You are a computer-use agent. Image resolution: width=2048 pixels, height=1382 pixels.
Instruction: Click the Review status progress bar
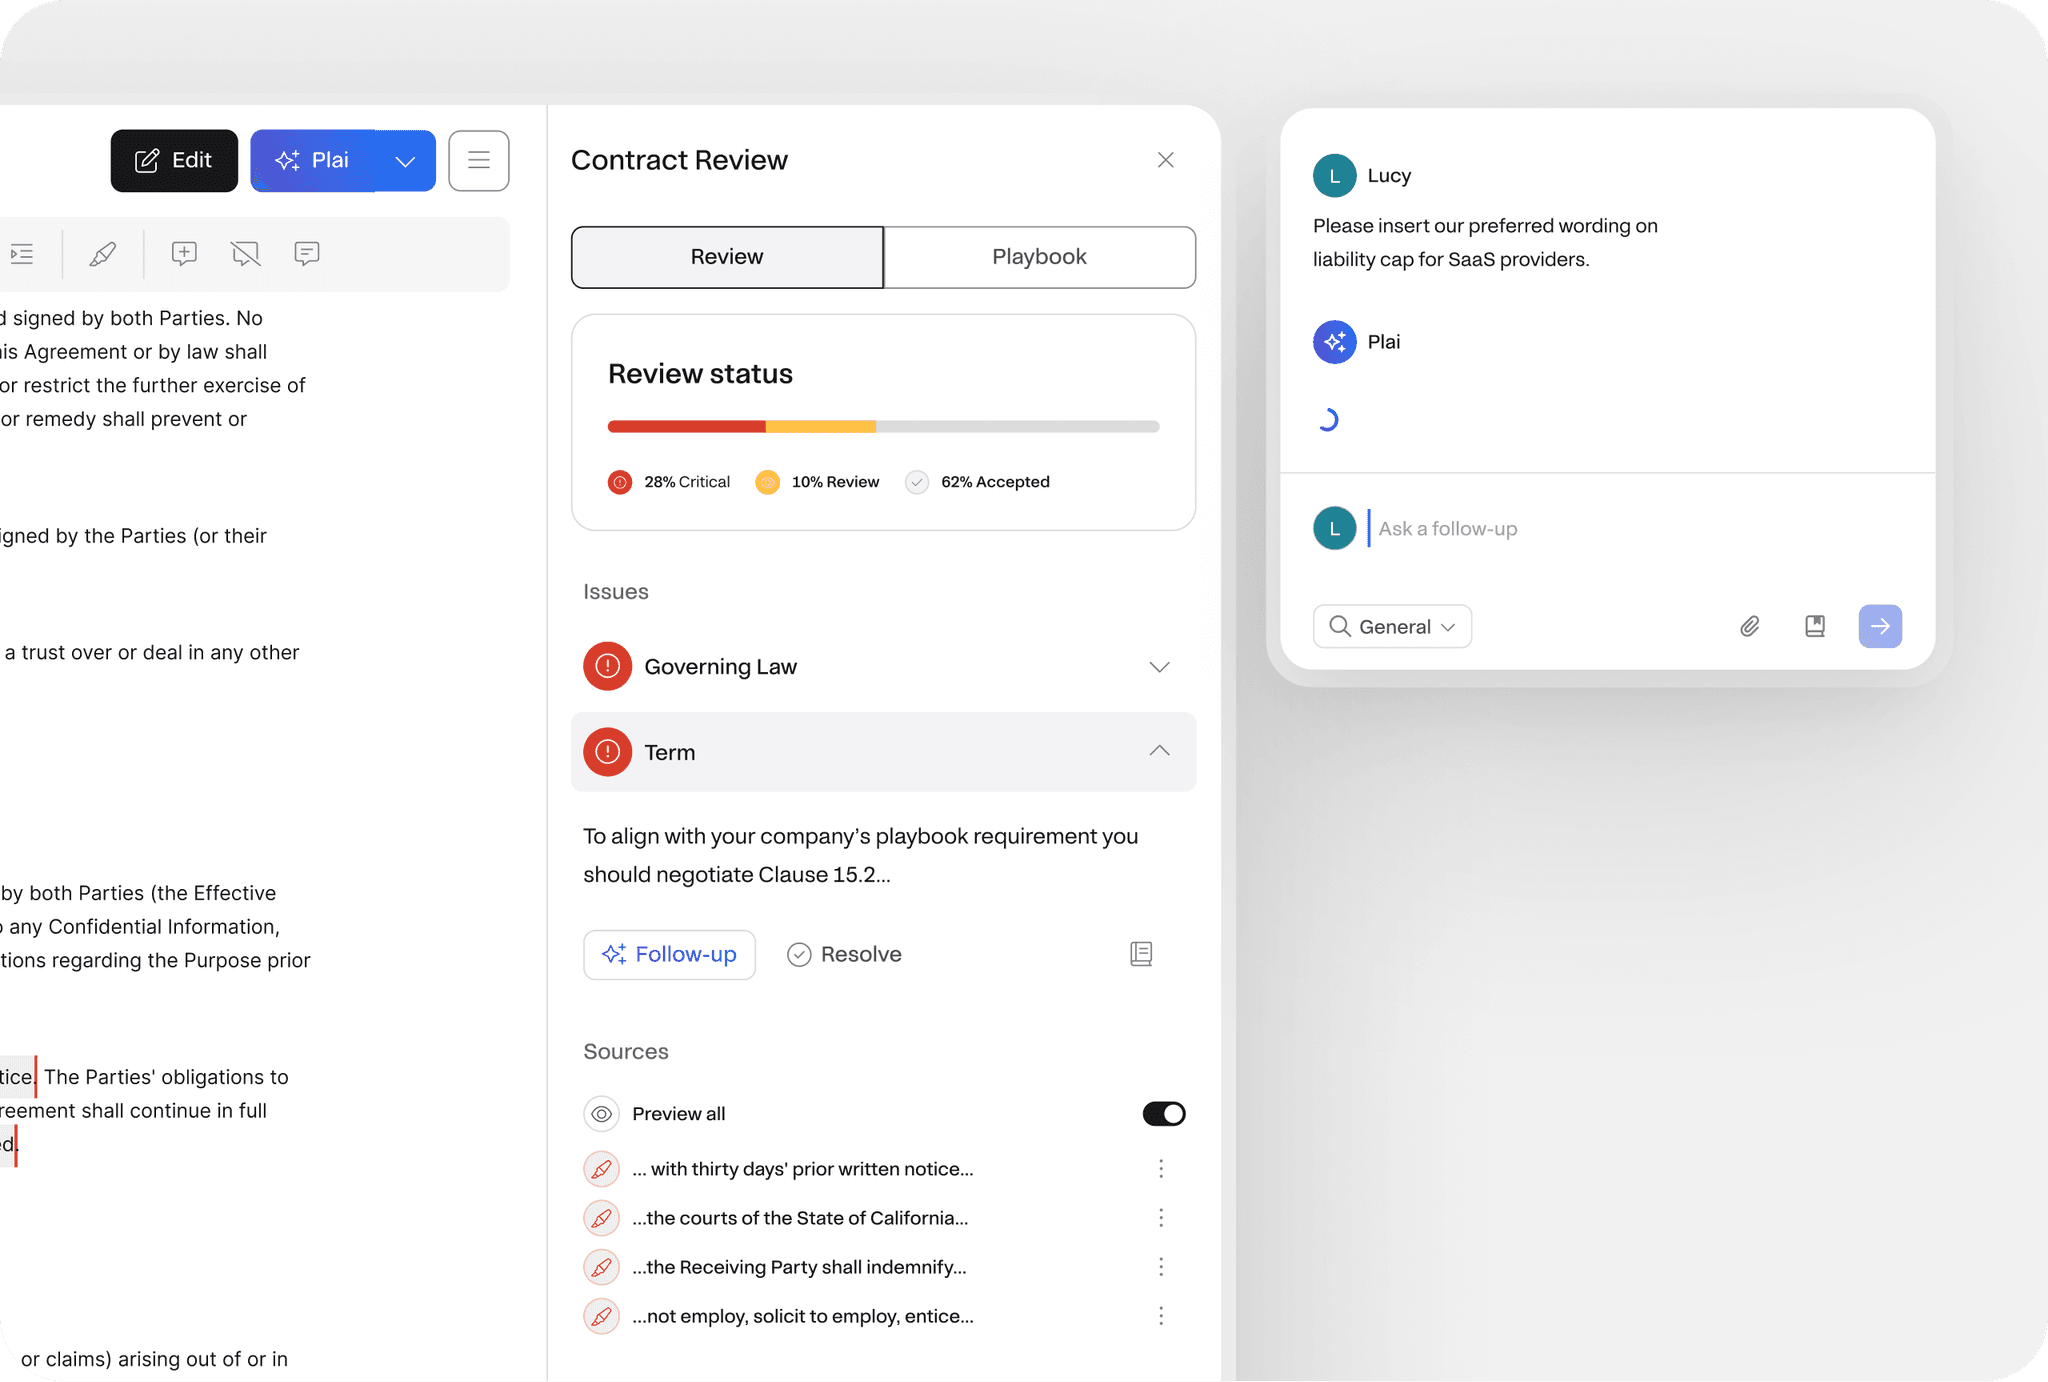(x=883, y=426)
